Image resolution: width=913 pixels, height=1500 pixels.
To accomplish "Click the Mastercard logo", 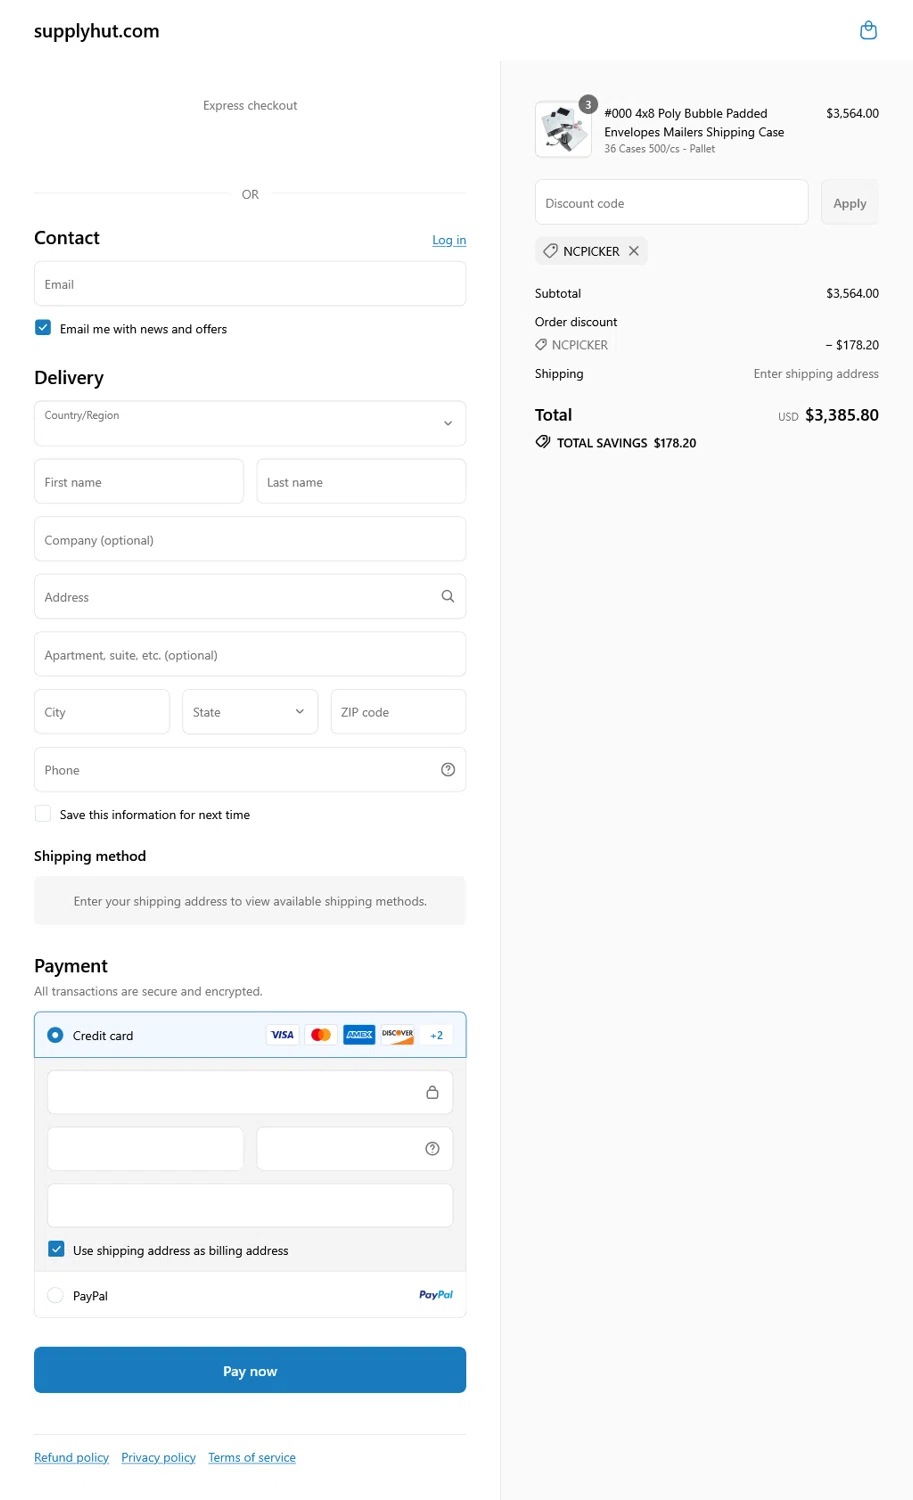I will tap(321, 1035).
